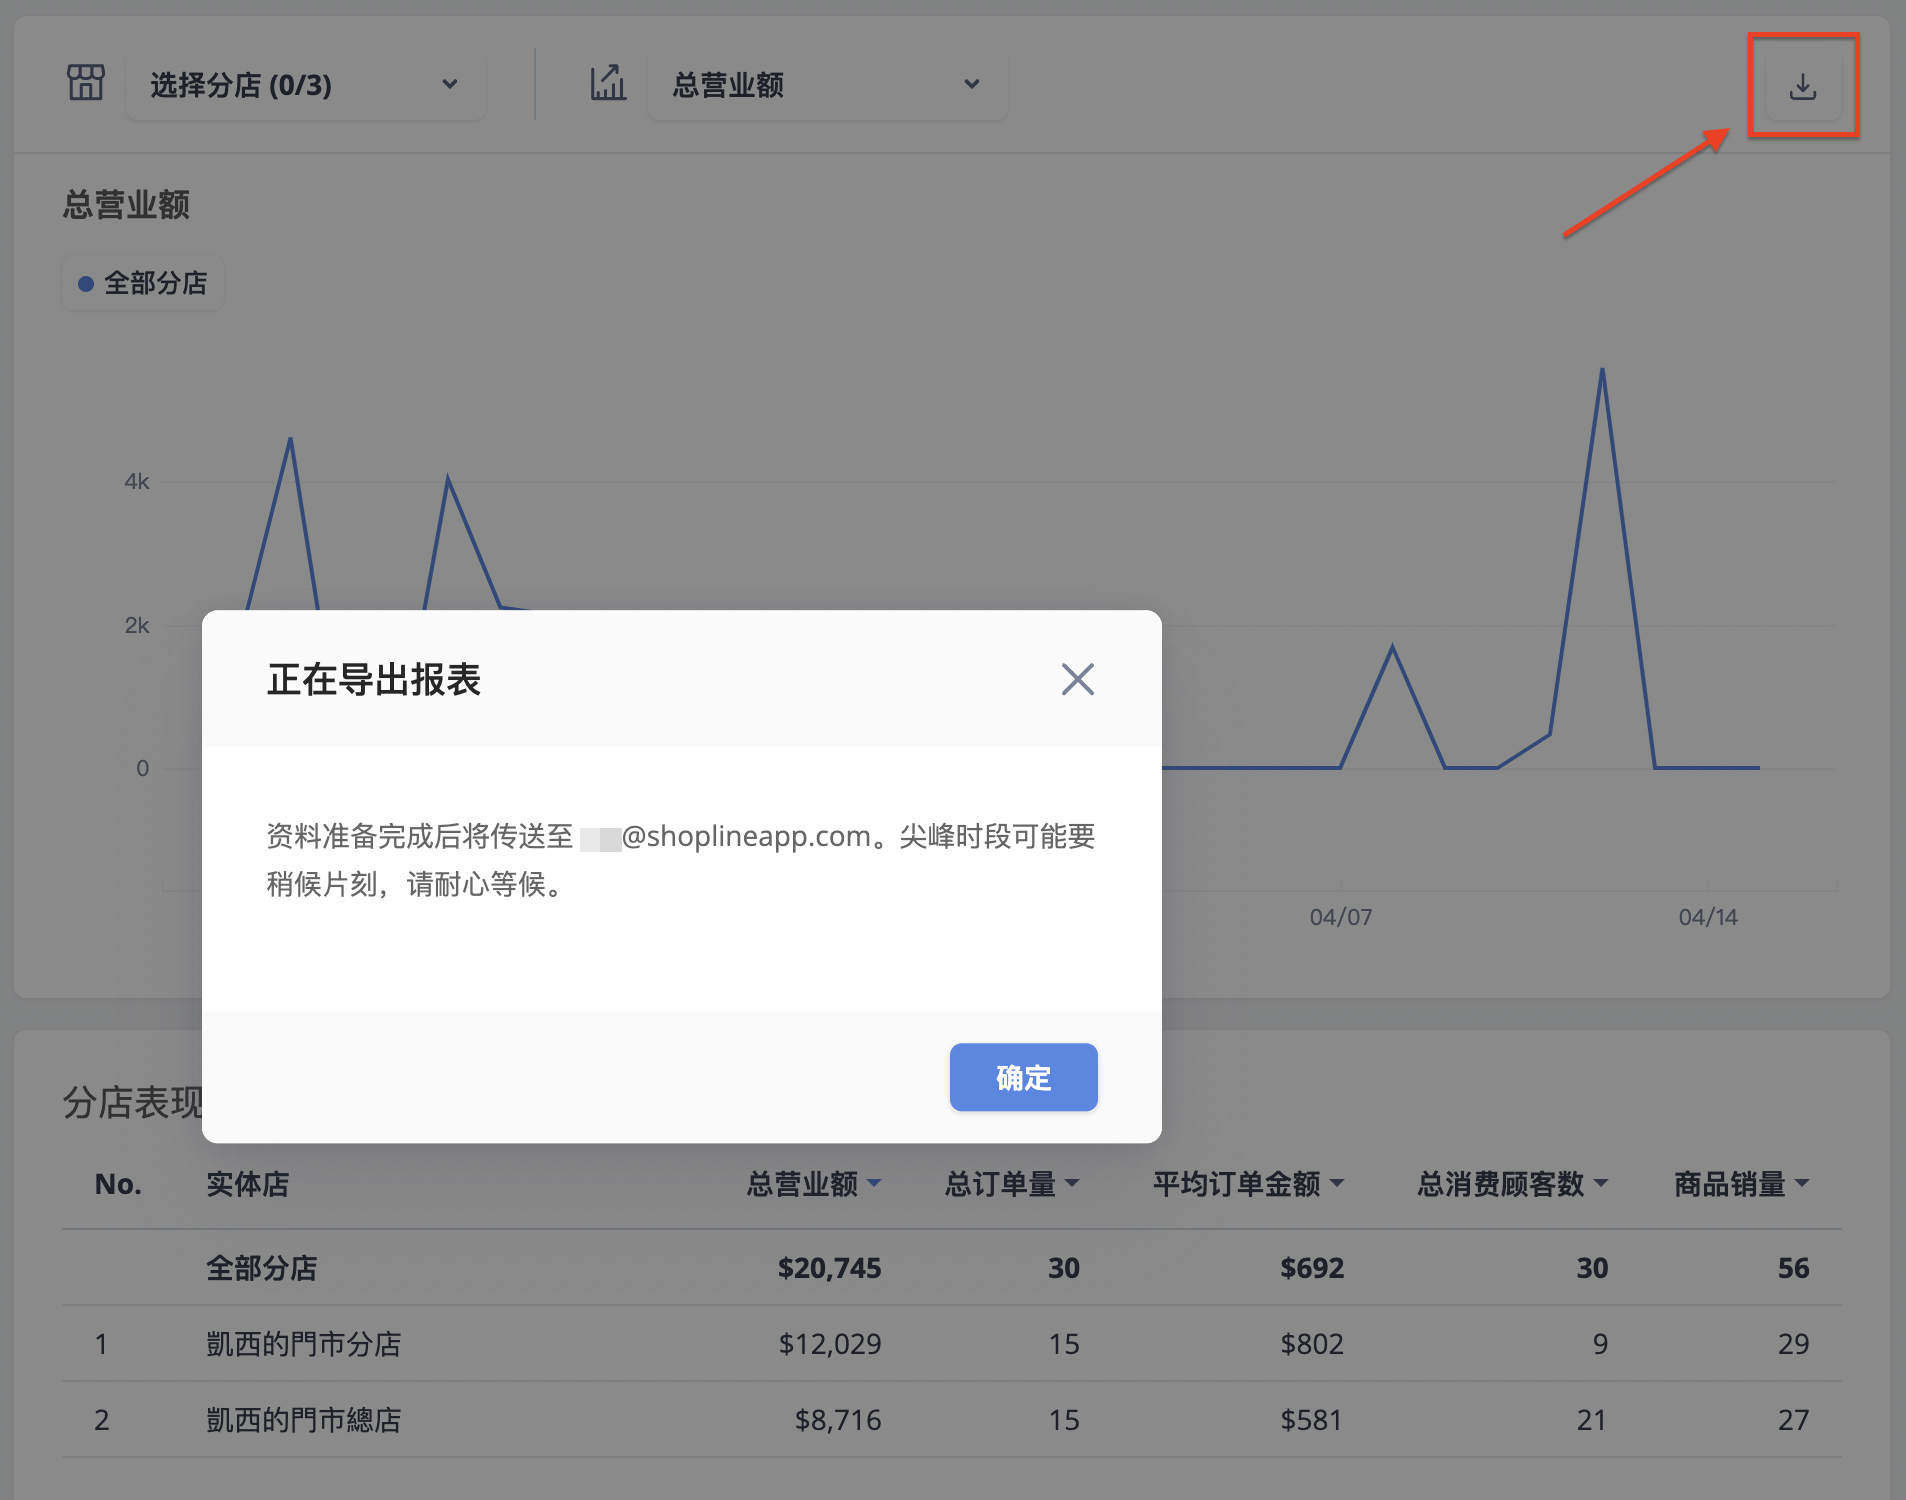Viewport: 1906px width, 1500px height.
Task: Select the 凯西的門市總店 row
Action: [x=951, y=1420]
